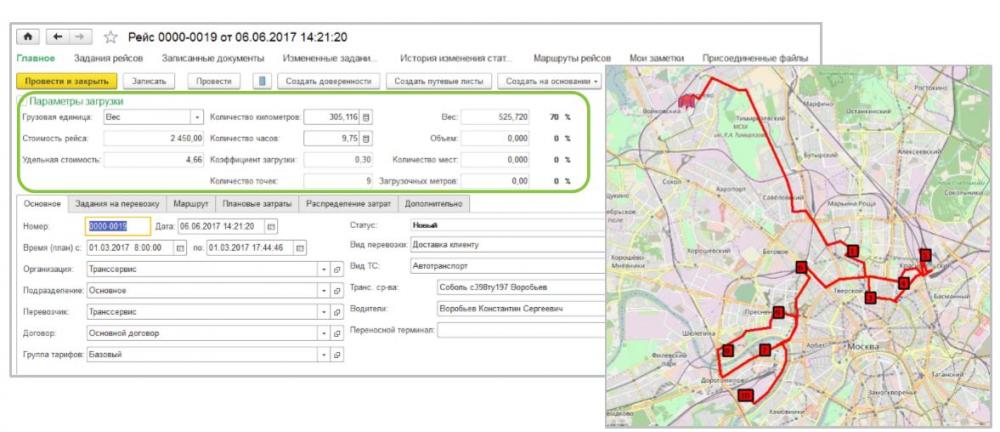Add the Рейс document to favorites star
The height and width of the screenshot is (432, 1000).
(x=110, y=37)
